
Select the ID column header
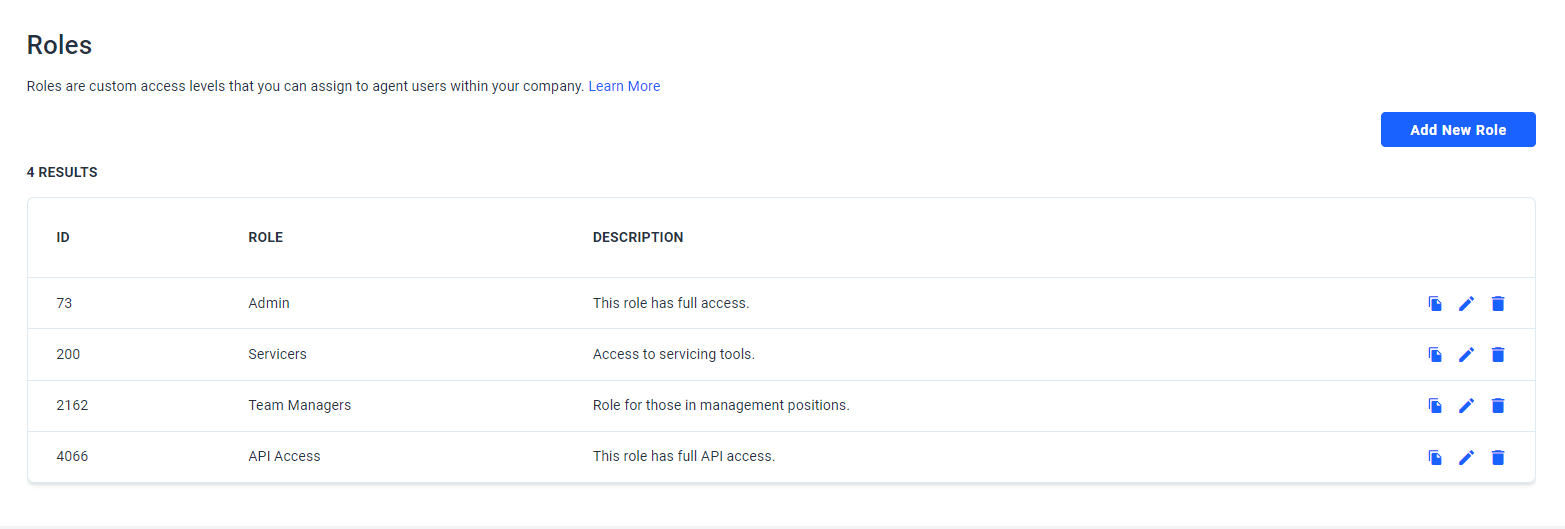(x=63, y=238)
